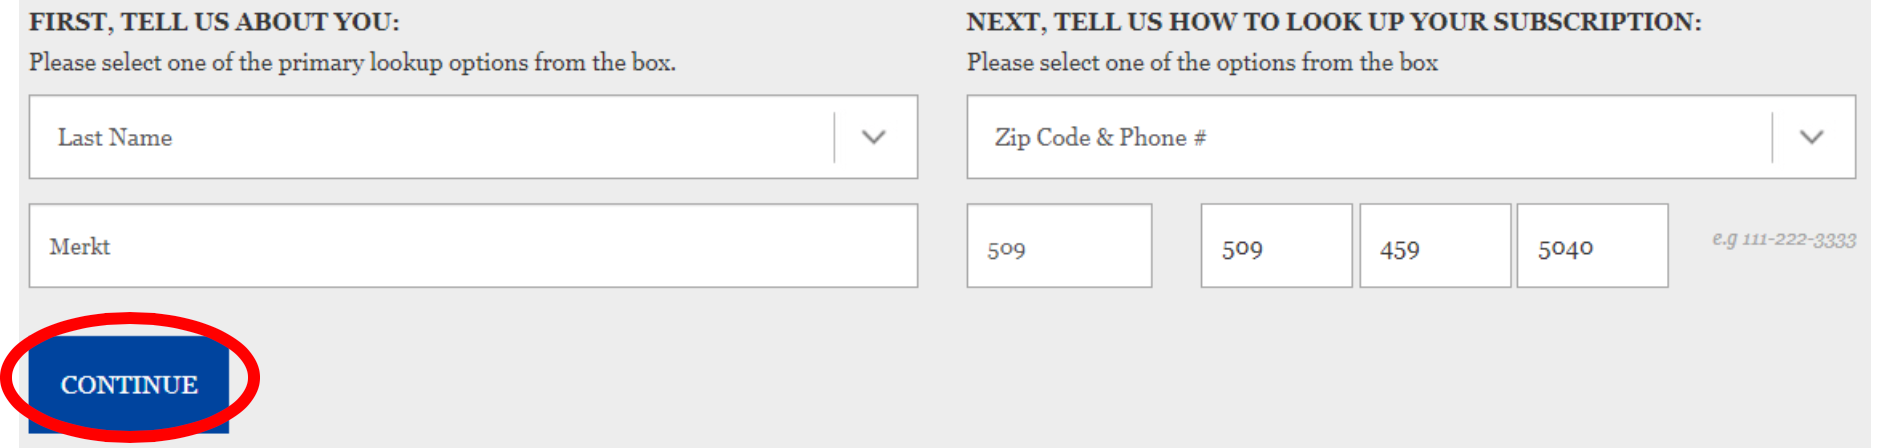1890x448 pixels.
Task: Select the phone area code field
Action: tap(1275, 246)
